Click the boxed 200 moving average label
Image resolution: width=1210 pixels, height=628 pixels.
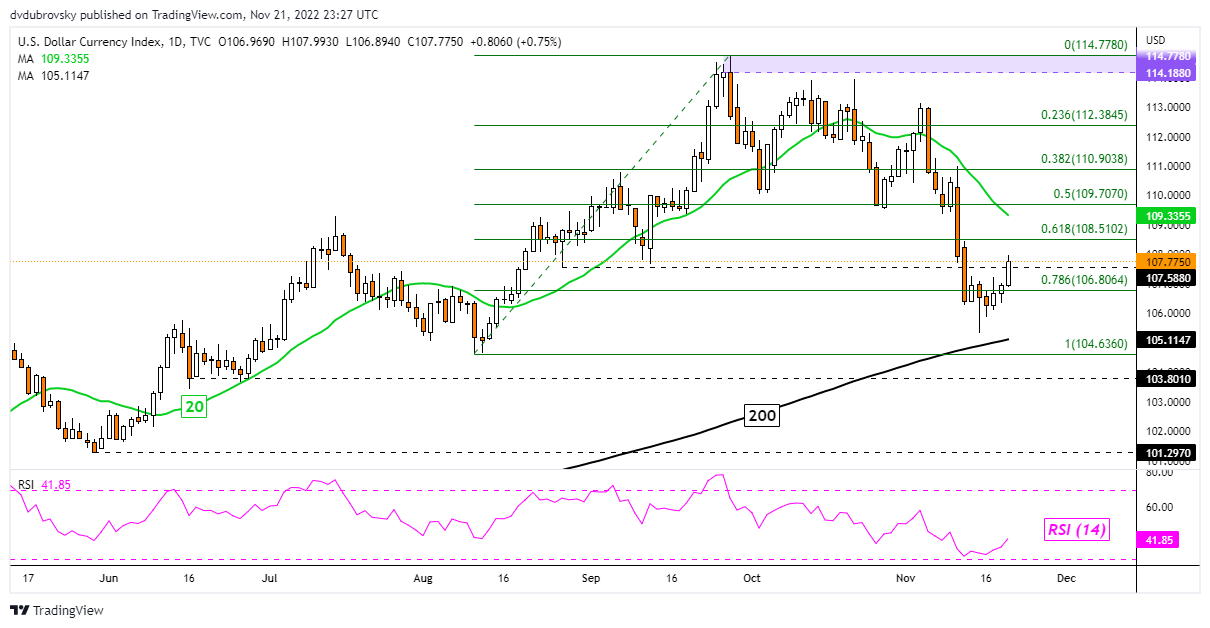click(x=763, y=415)
